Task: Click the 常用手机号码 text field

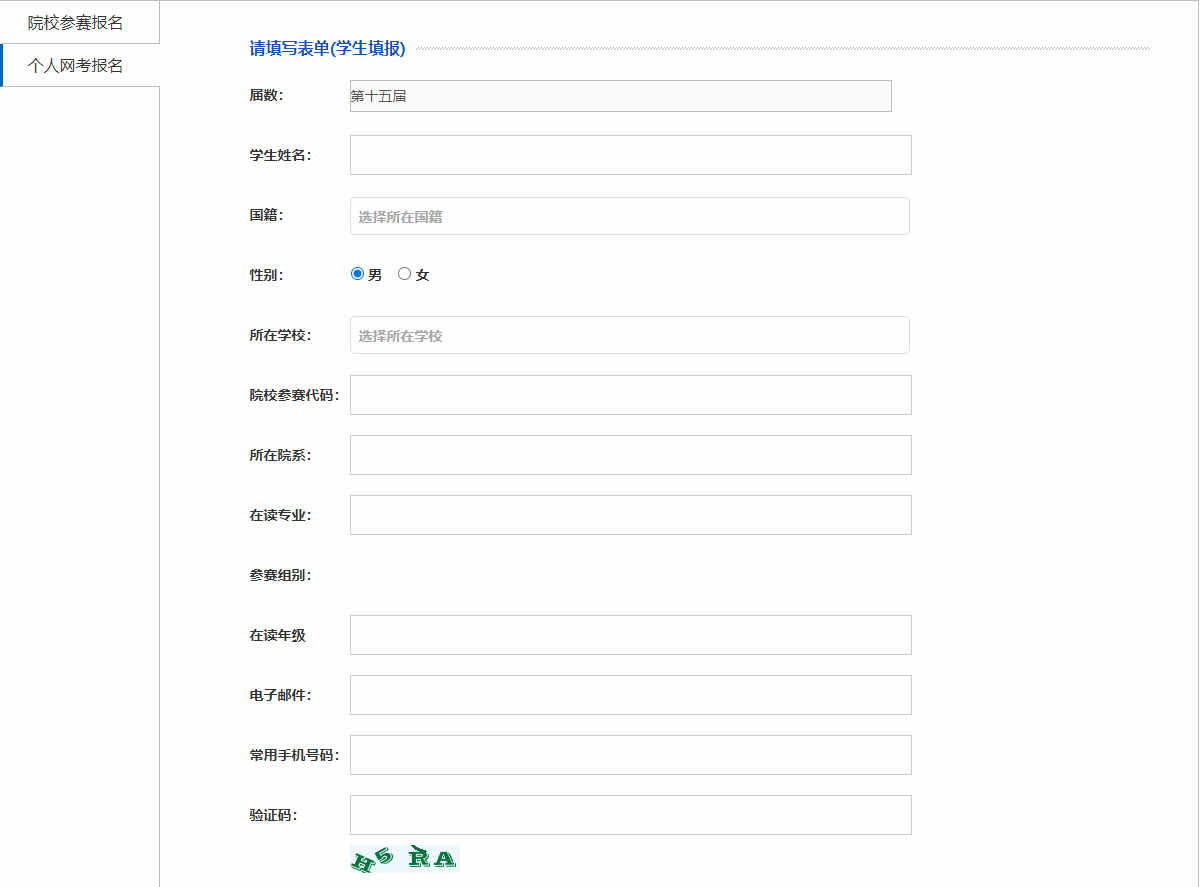Action: (631, 755)
